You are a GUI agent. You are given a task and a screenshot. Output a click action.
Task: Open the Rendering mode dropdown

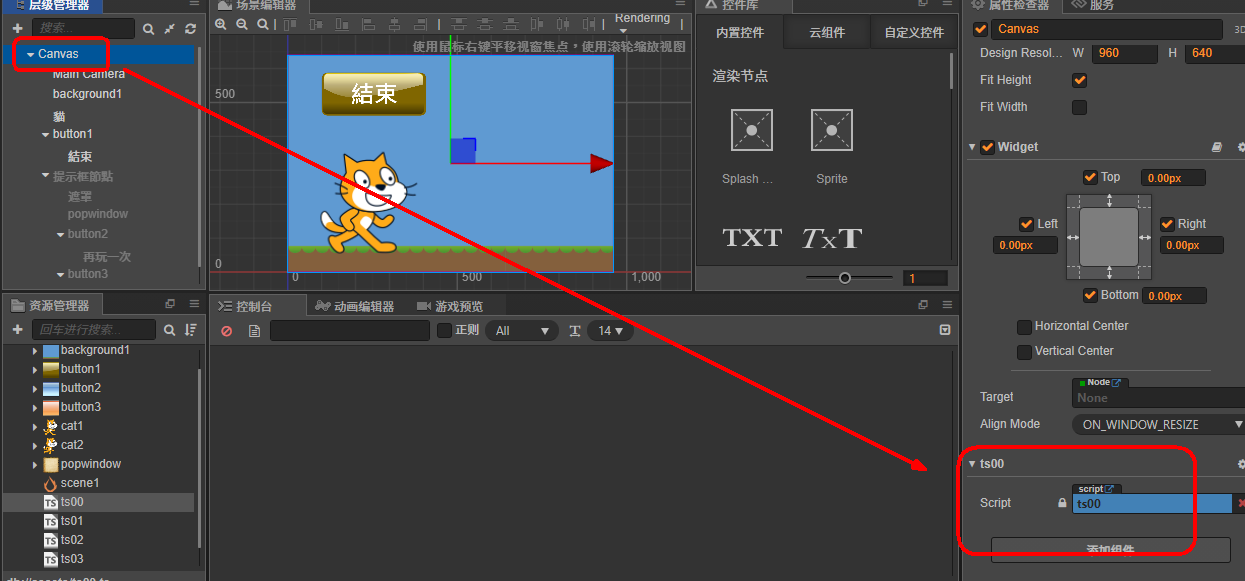642,20
